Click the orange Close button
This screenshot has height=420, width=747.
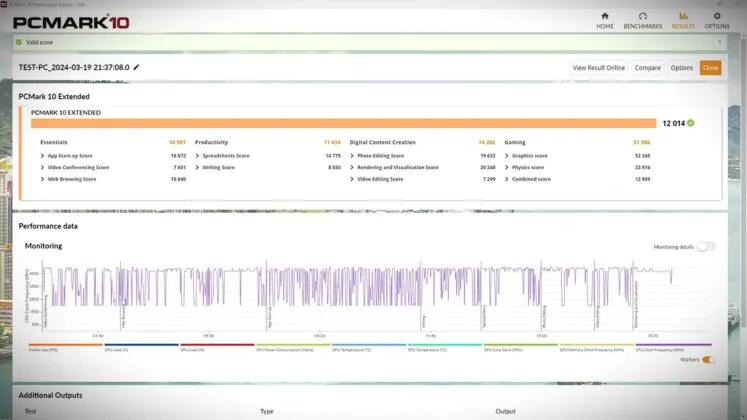click(710, 68)
